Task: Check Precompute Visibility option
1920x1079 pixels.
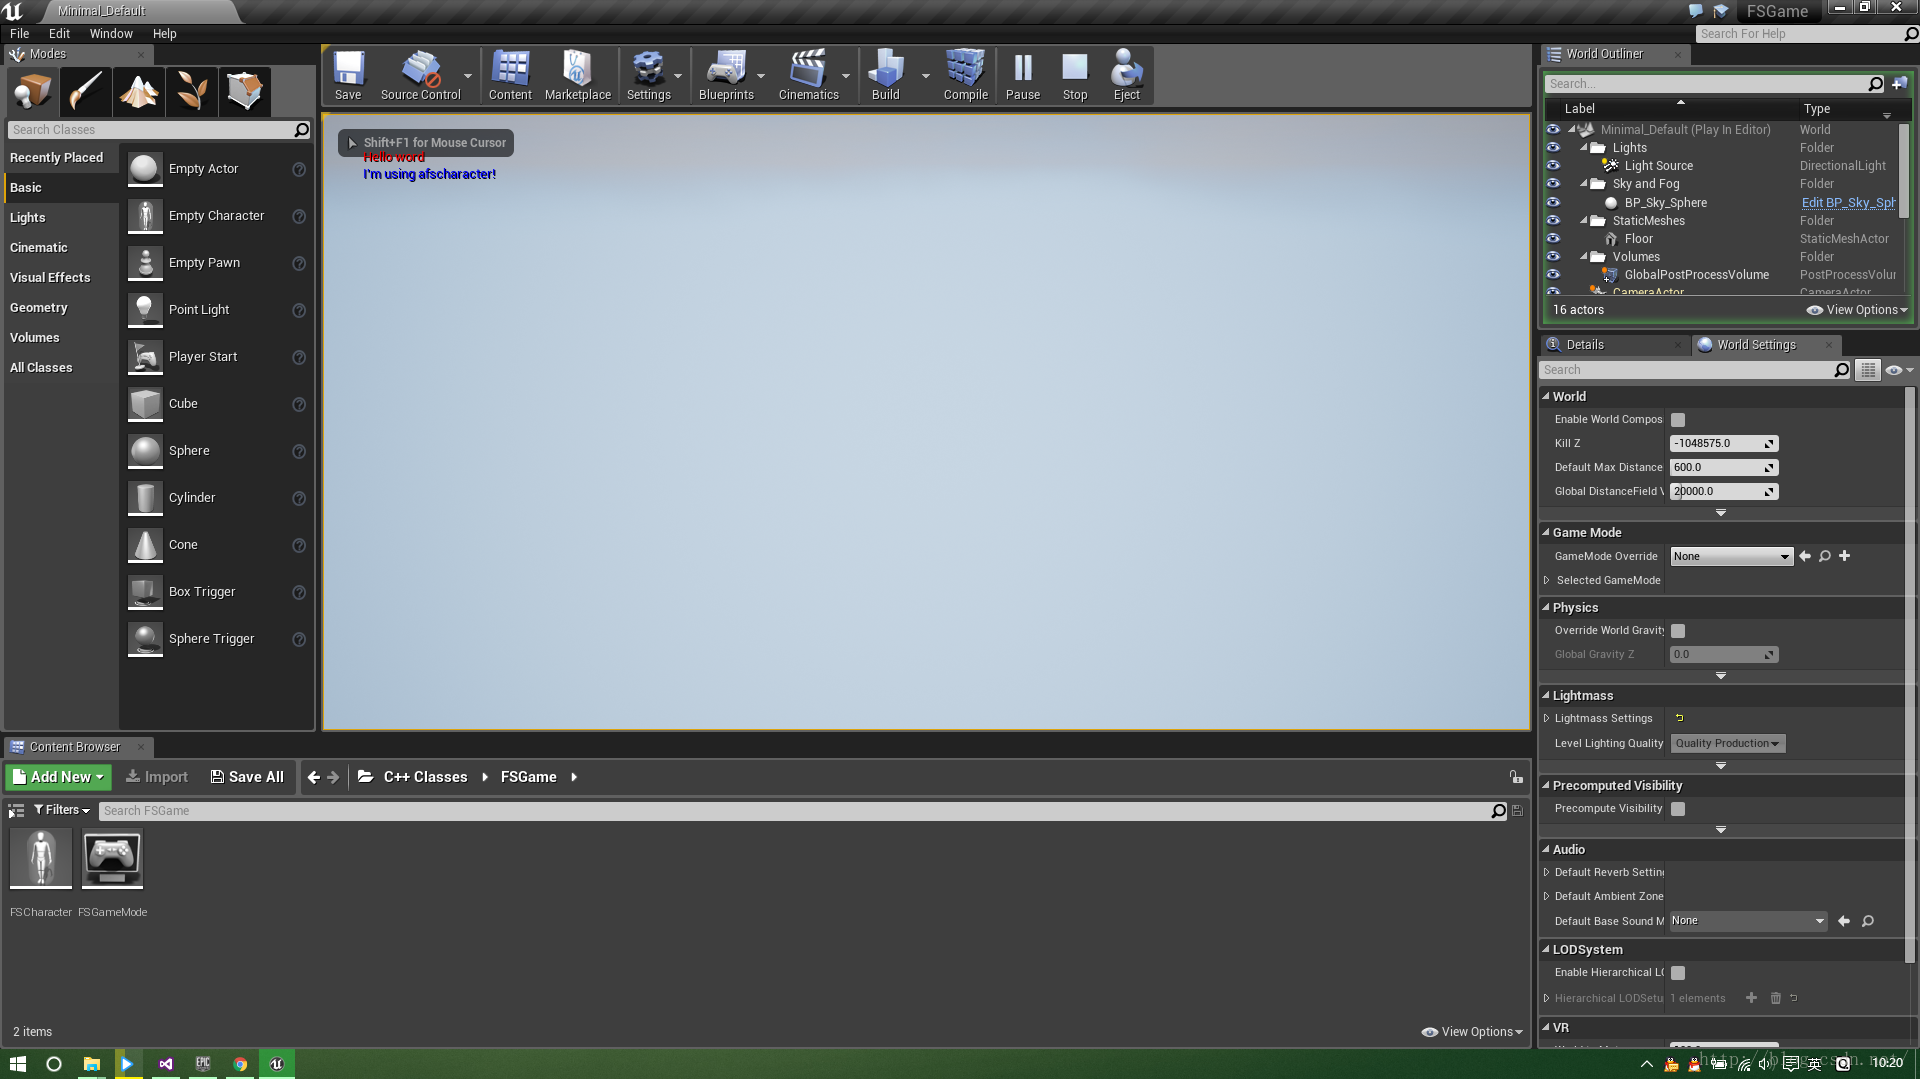Action: [1678, 809]
